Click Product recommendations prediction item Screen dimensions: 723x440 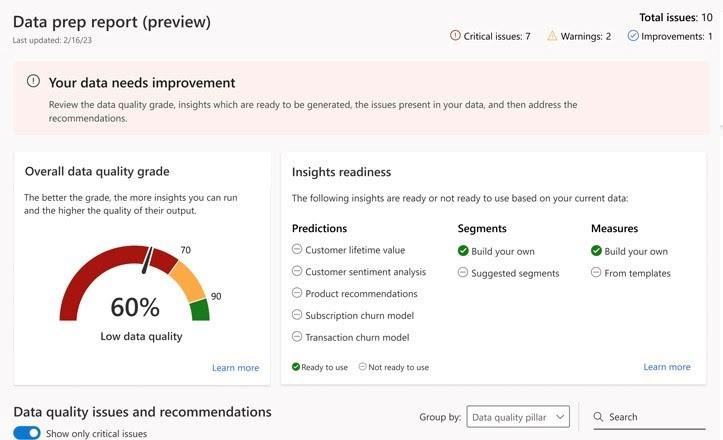361,294
